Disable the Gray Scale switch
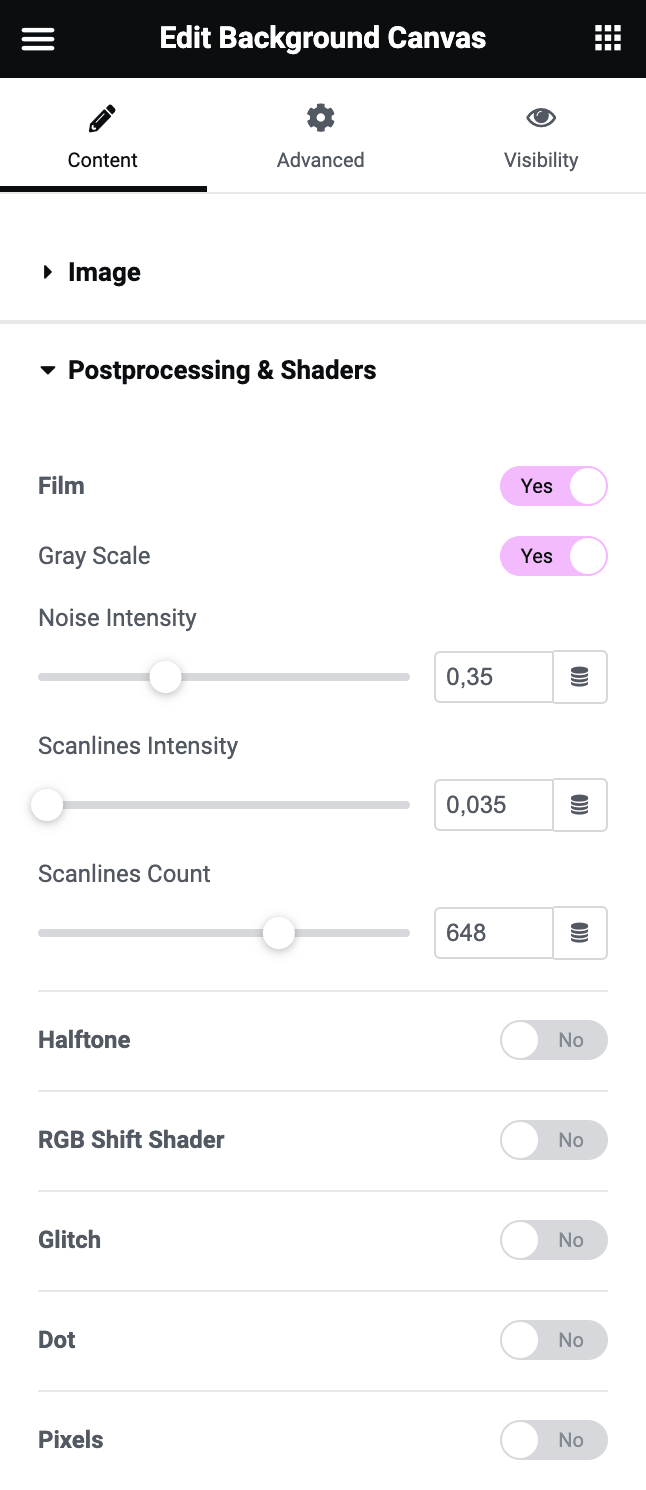The width and height of the screenshot is (646, 1490). tap(554, 556)
